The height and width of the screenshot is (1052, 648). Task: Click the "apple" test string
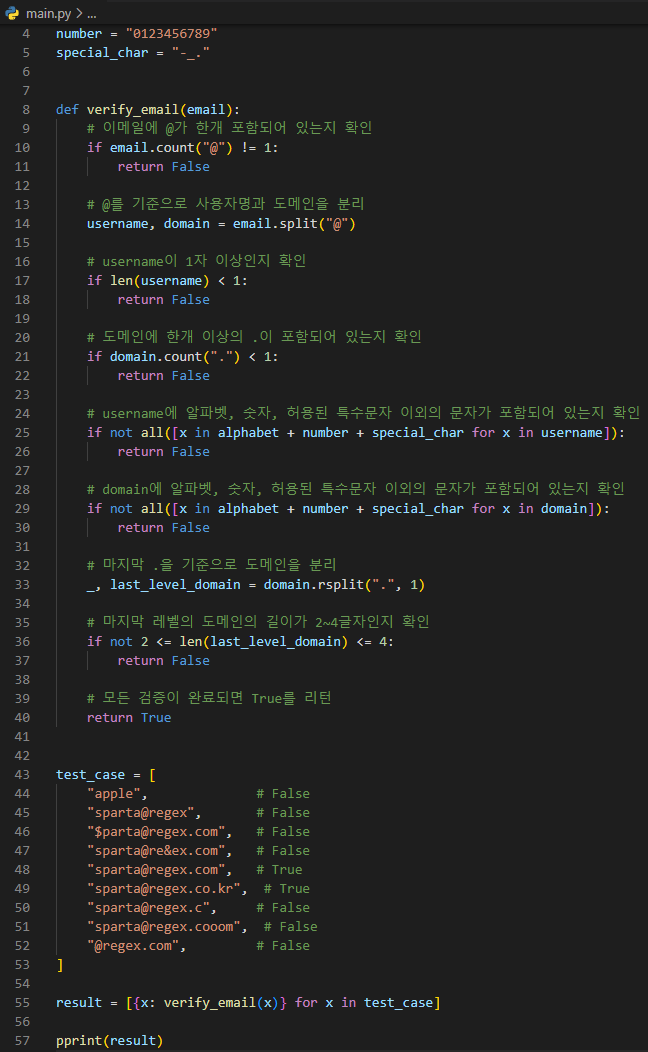(x=113, y=794)
